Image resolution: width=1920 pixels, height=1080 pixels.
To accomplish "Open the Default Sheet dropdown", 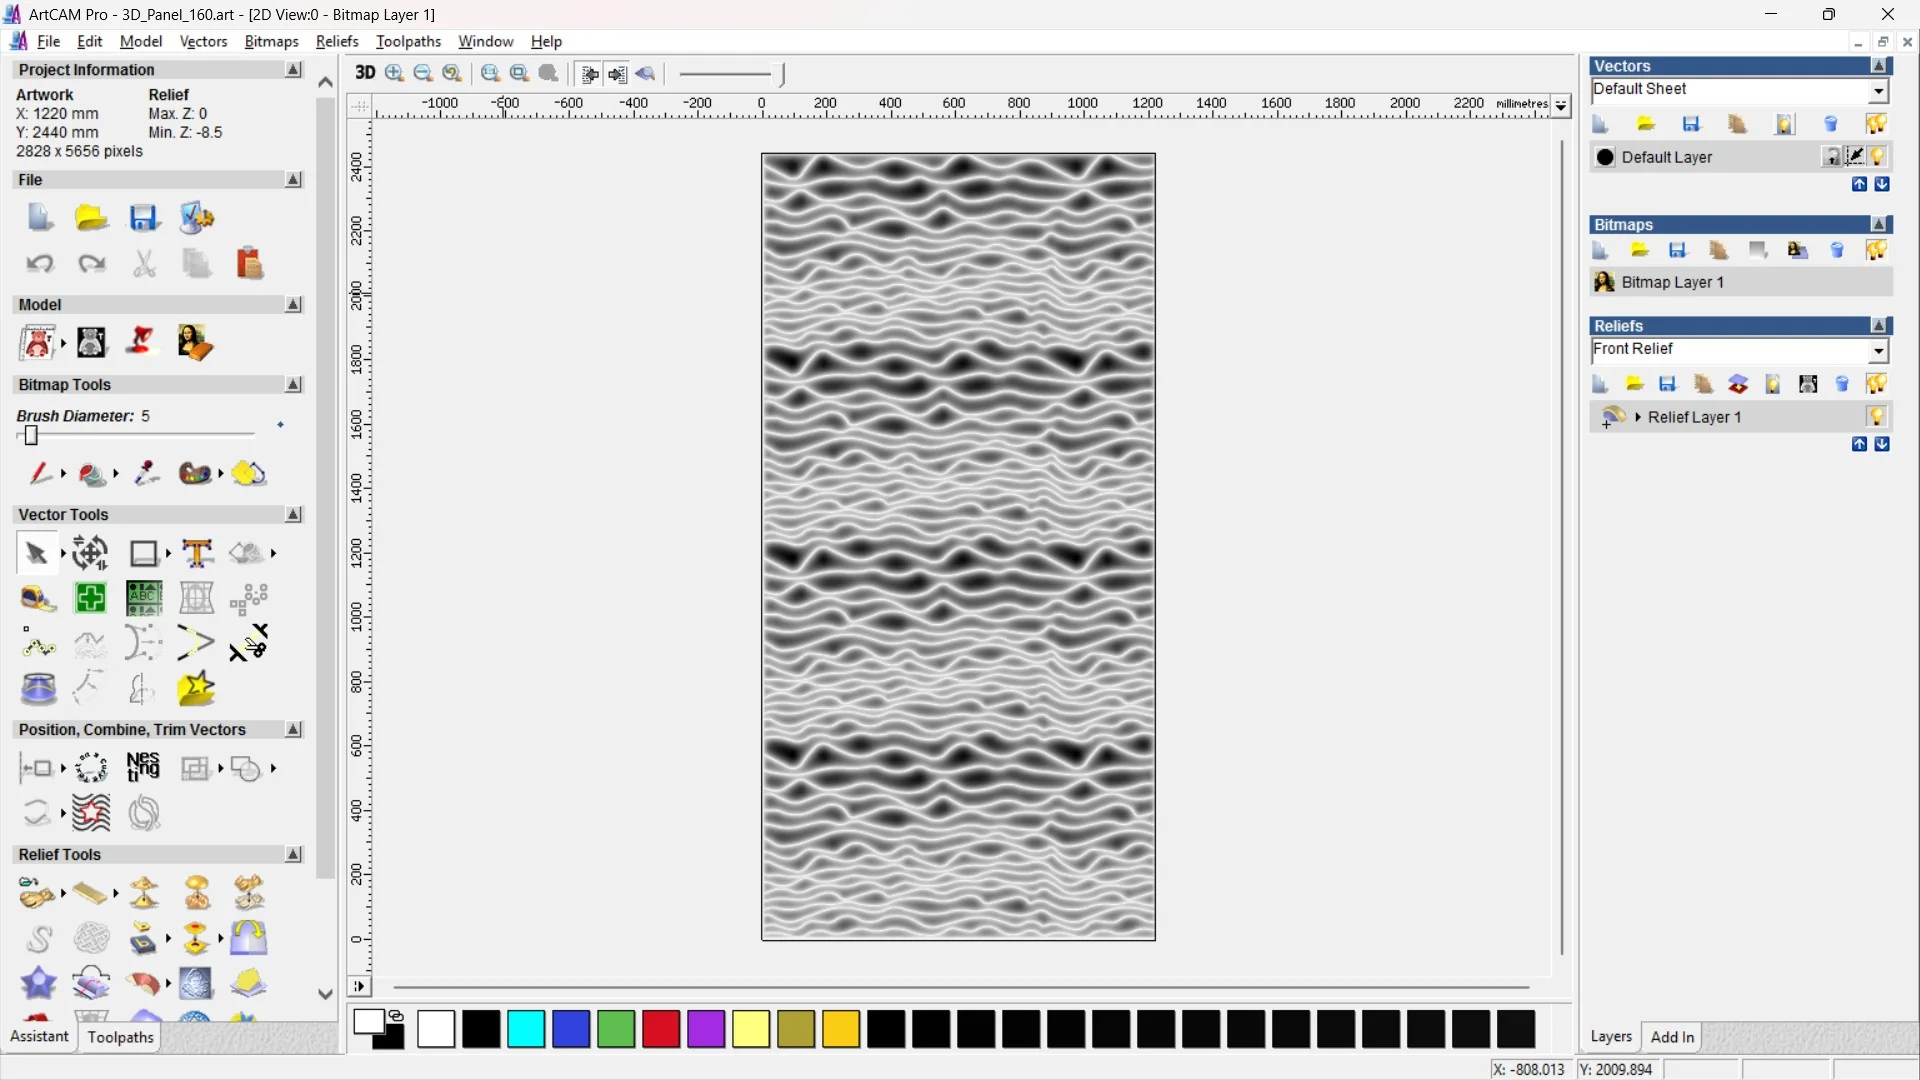I will click(x=1878, y=91).
